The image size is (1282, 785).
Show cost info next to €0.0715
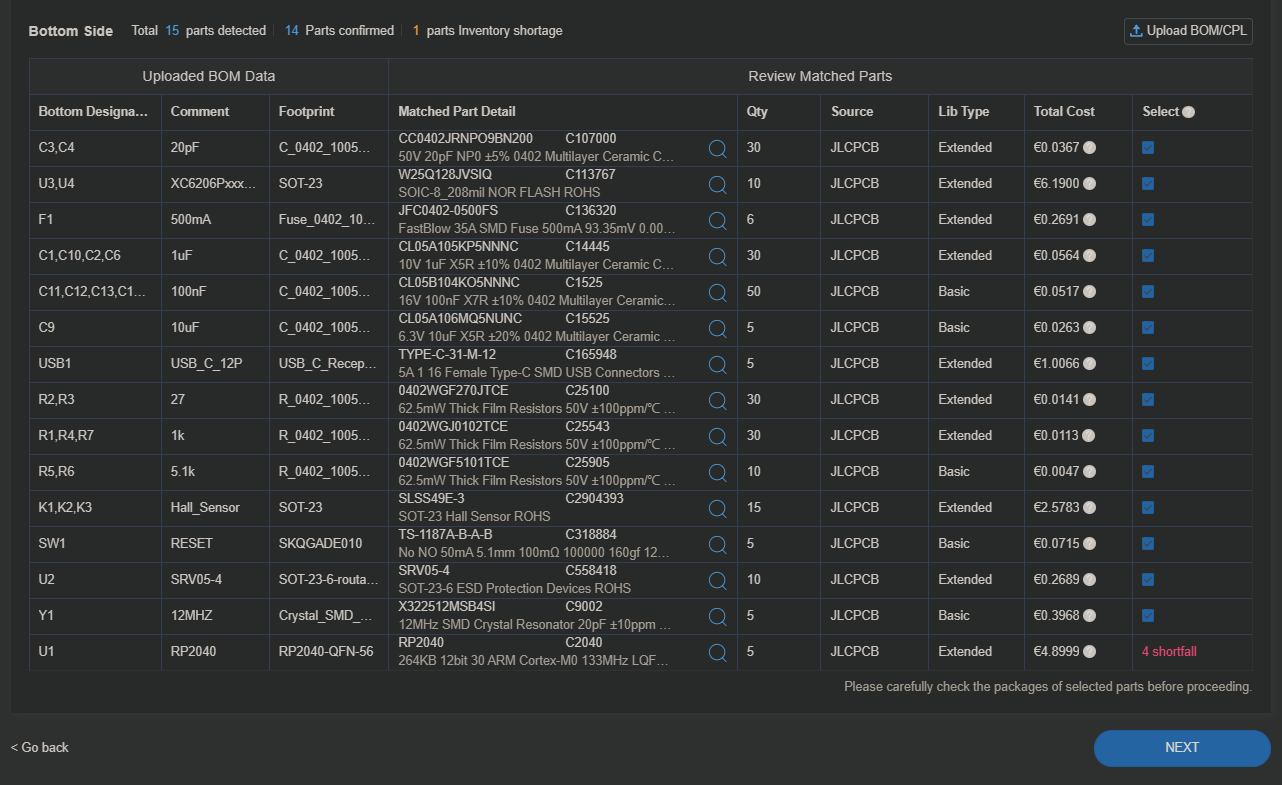tap(1090, 544)
